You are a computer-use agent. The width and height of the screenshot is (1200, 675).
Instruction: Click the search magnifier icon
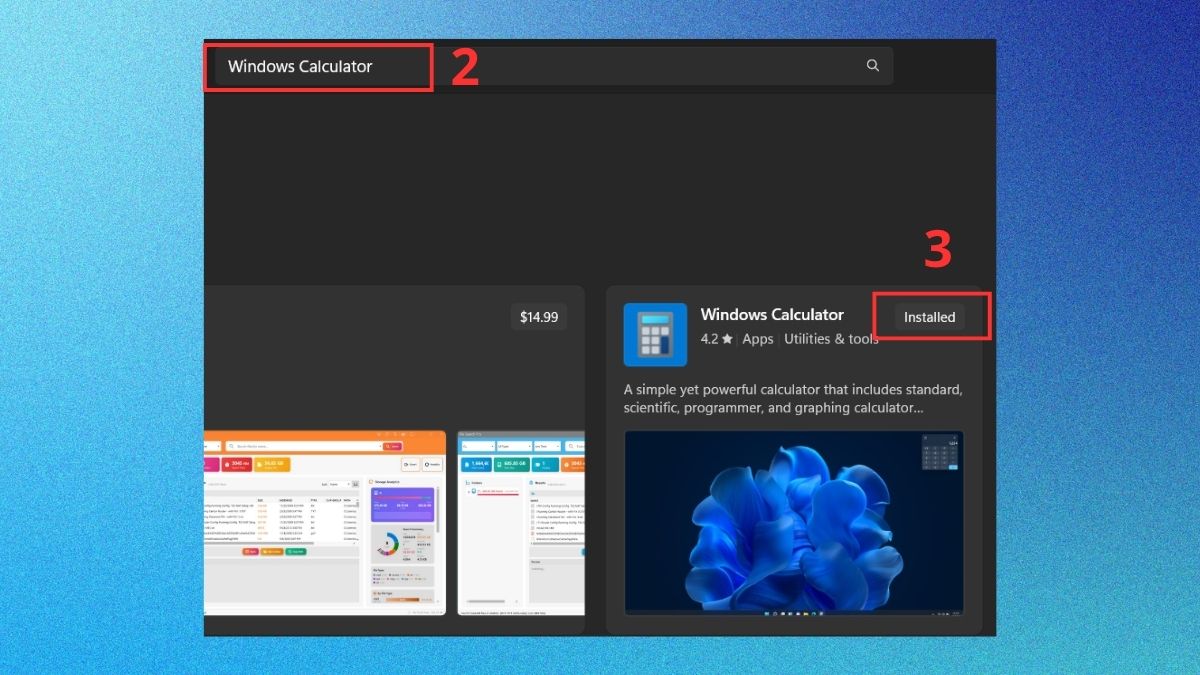click(872, 66)
